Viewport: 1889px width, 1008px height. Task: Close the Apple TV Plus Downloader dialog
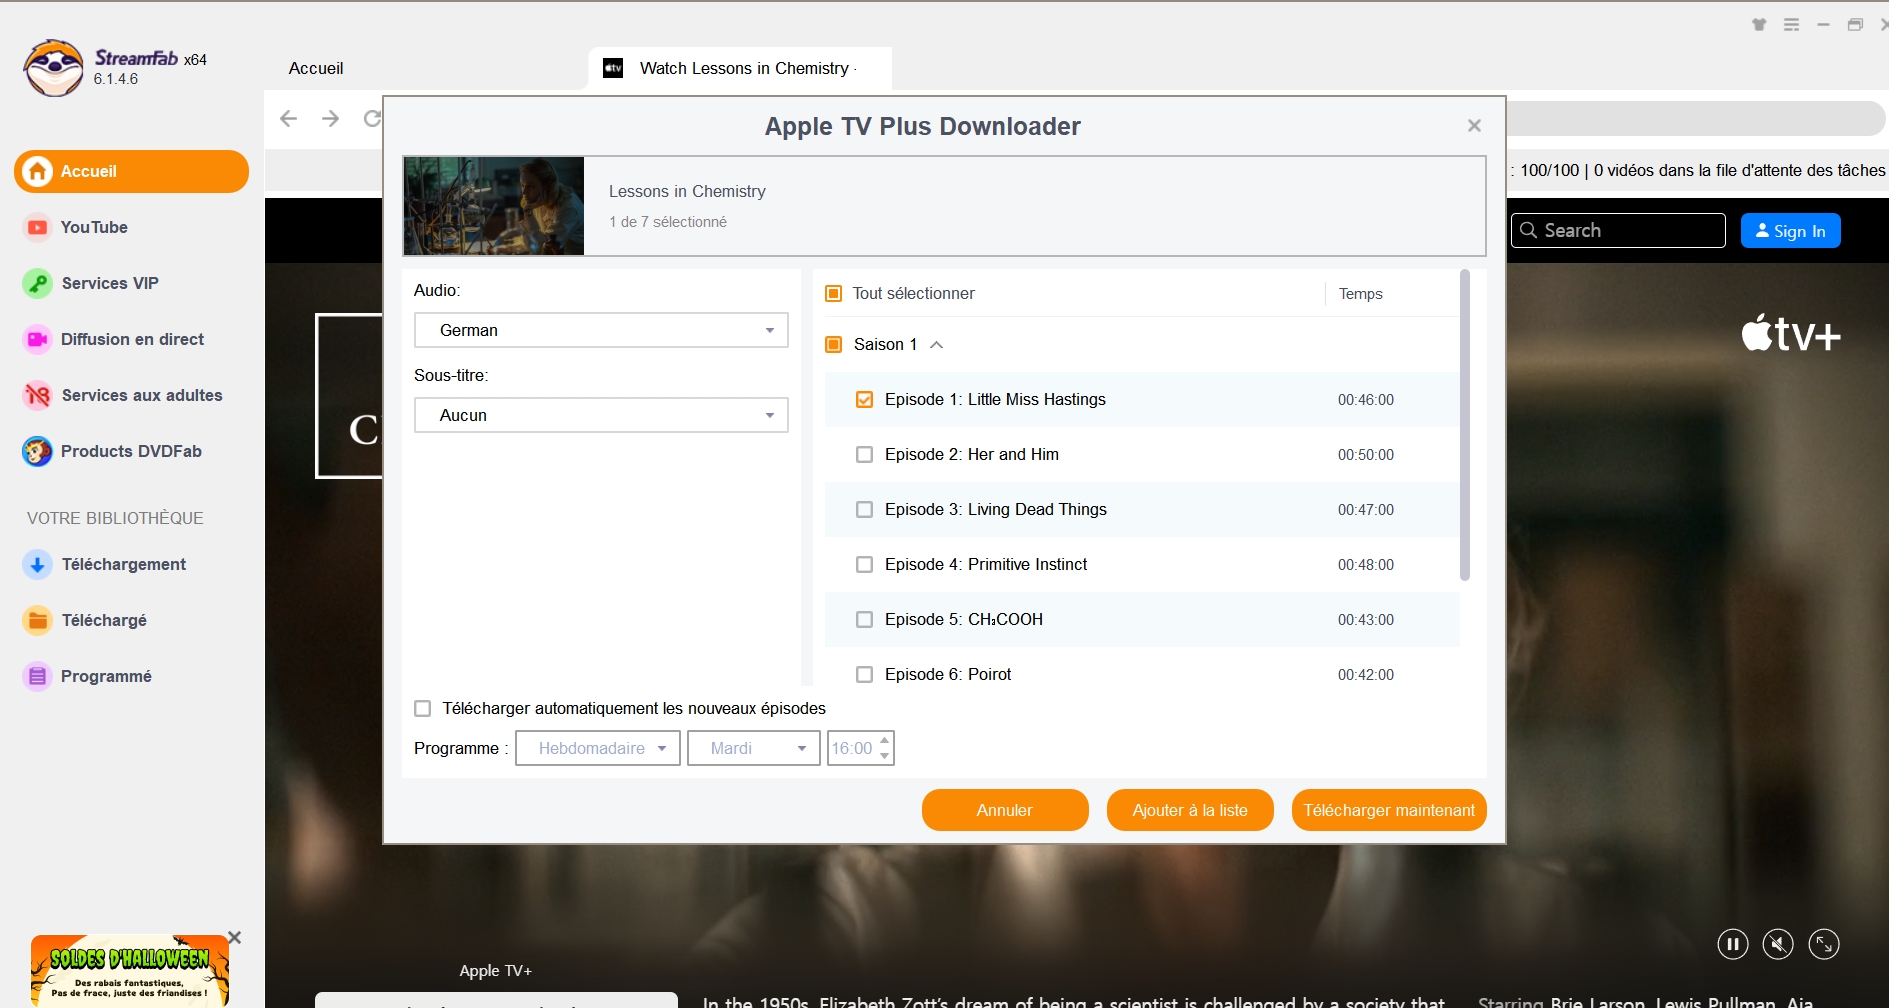pyautogui.click(x=1474, y=126)
